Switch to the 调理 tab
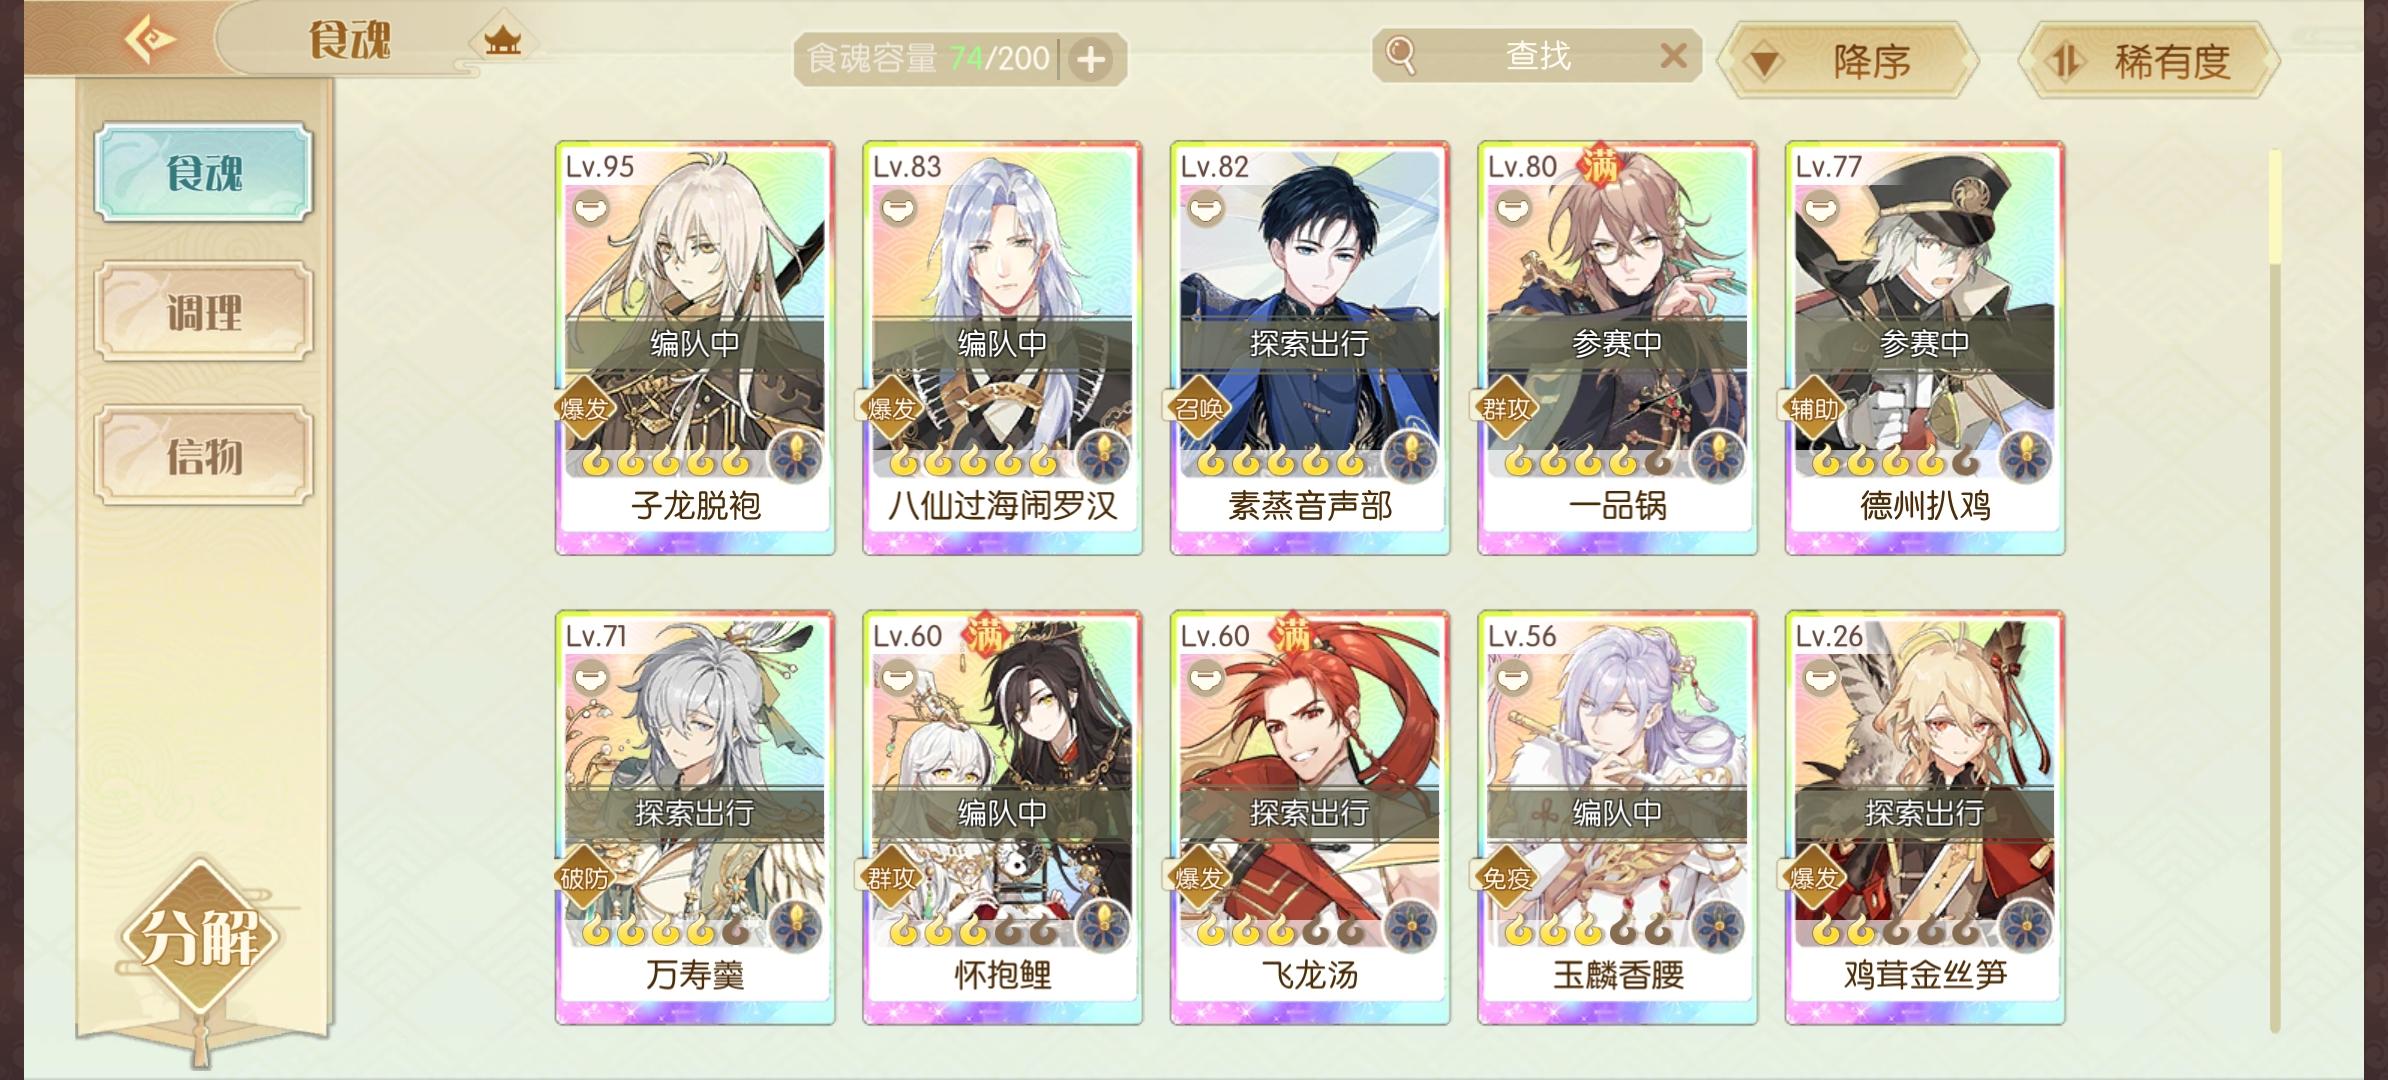 pyautogui.click(x=204, y=313)
